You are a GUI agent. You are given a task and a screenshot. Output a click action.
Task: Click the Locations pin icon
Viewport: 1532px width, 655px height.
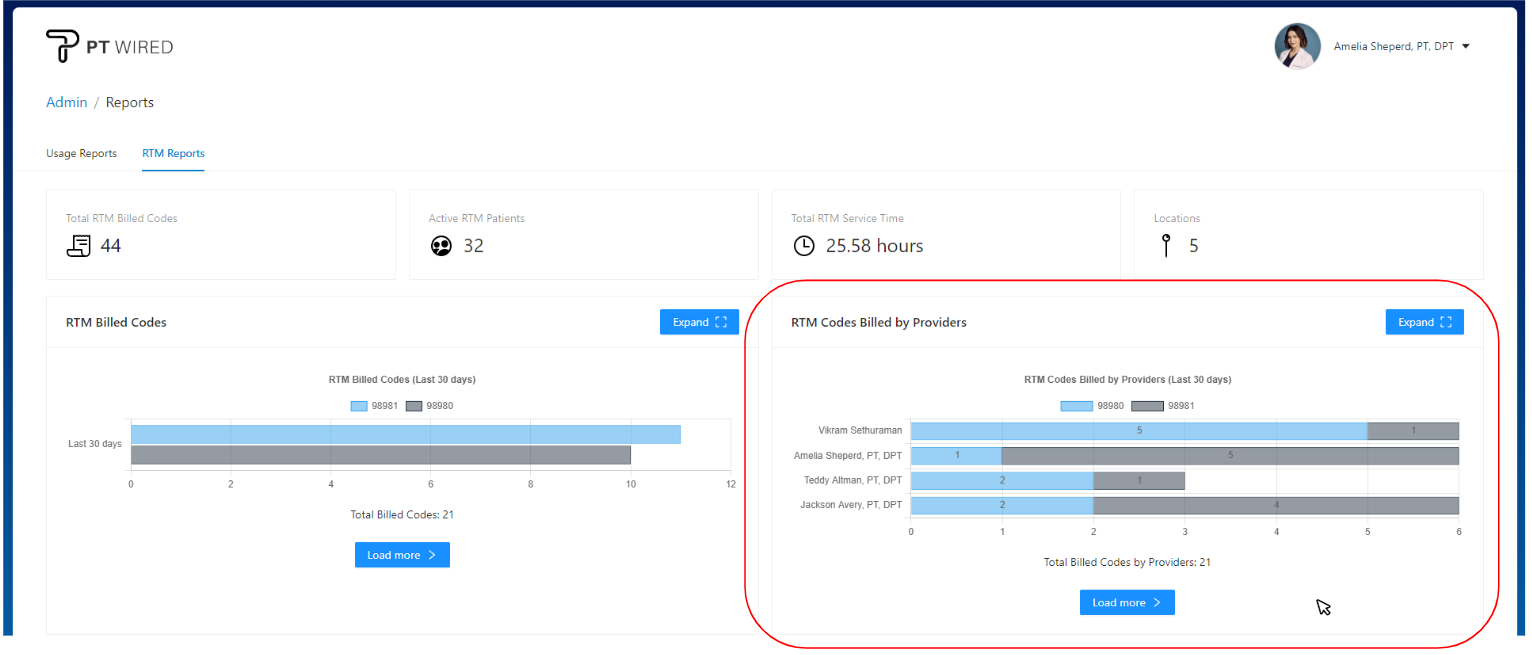[1166, 246]
